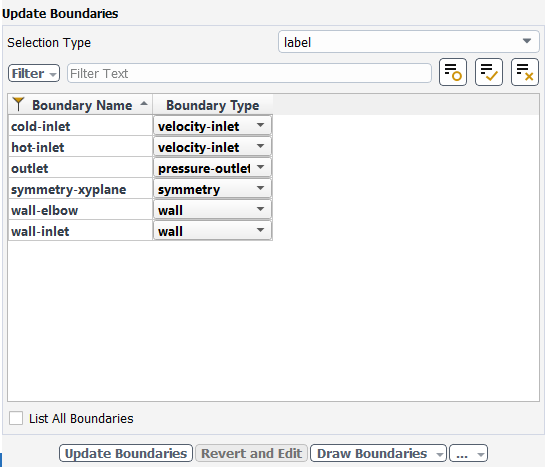Click the funnel icon in Boundary Name header
The image size is (546, 467).
[18, 104]
